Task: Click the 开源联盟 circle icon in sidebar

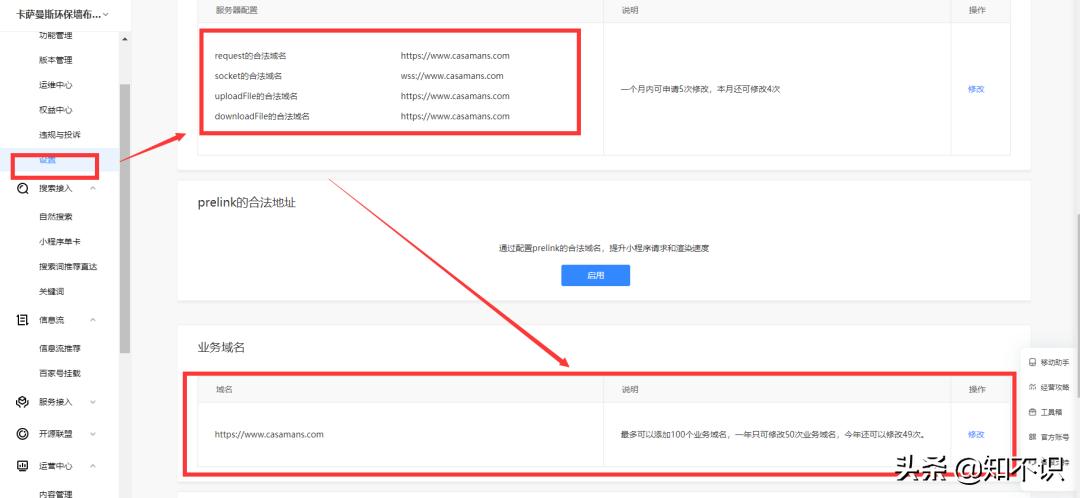Action: tap(23, 434)
